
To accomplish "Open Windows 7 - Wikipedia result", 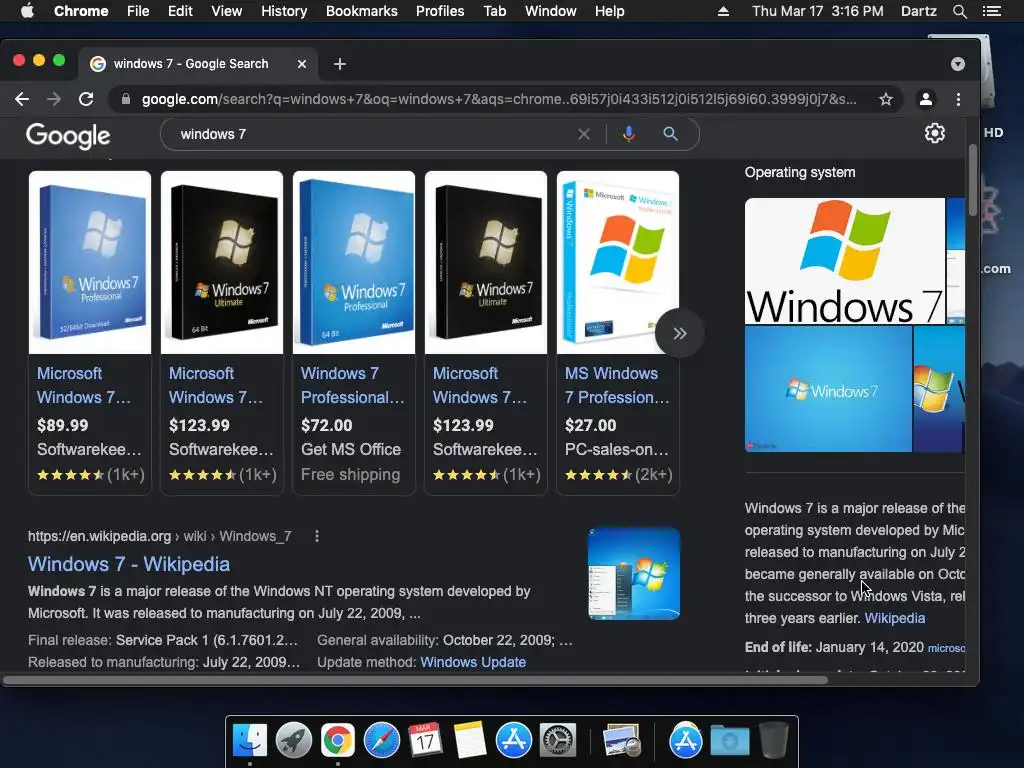I will (x=129, y=564).
